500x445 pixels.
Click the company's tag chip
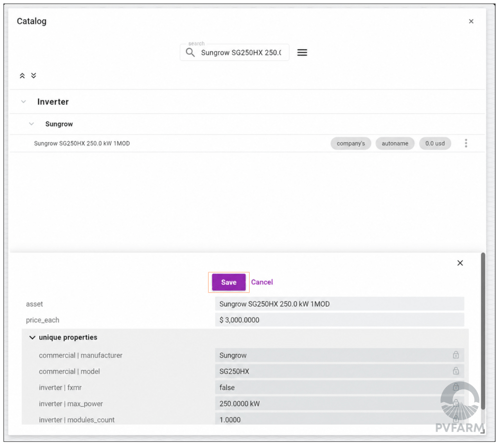351,143
